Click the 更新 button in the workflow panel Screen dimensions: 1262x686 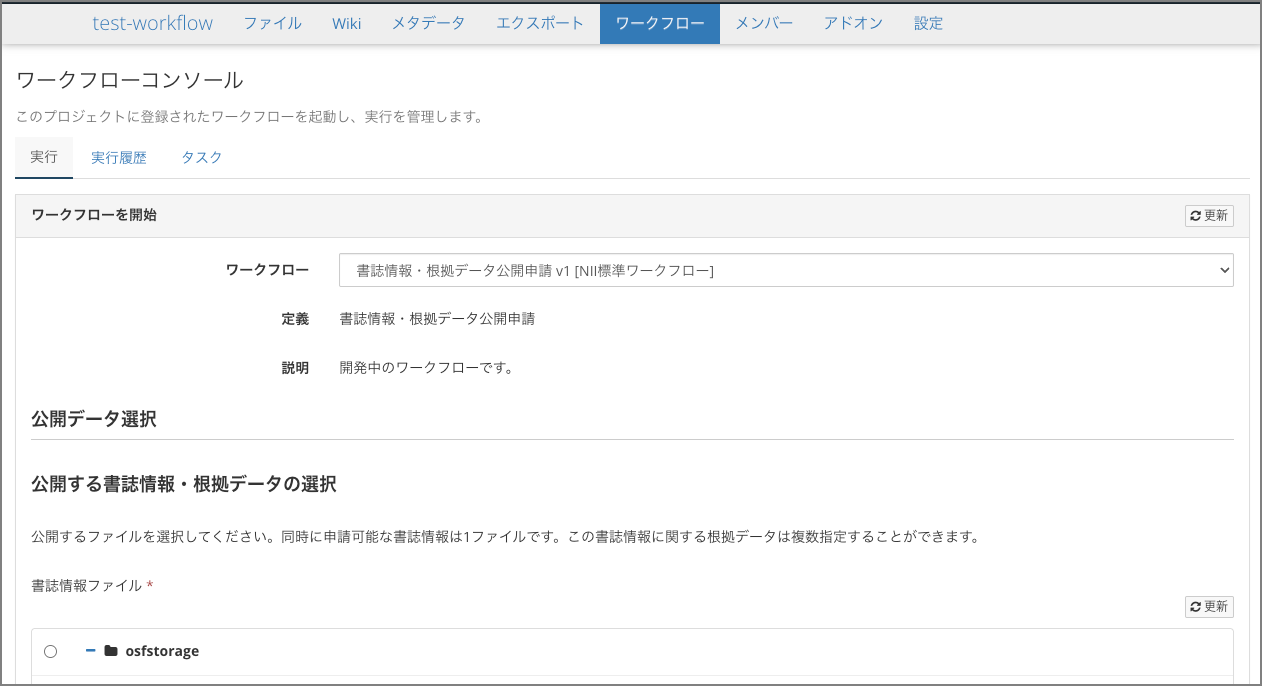point(1208,215)
